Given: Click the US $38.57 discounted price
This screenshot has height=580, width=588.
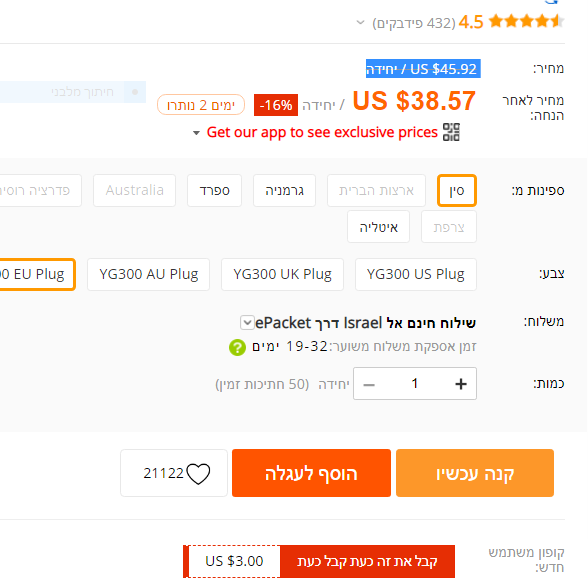Looking at the screenshot, I should (414, 100).
